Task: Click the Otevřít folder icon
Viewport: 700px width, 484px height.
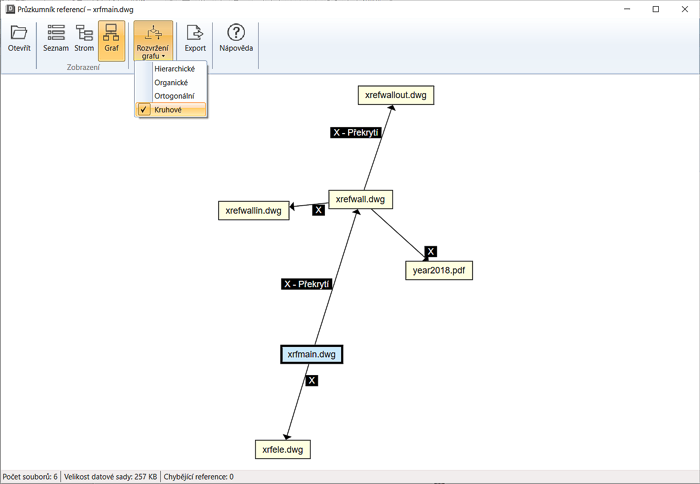Action: point(19,34)
